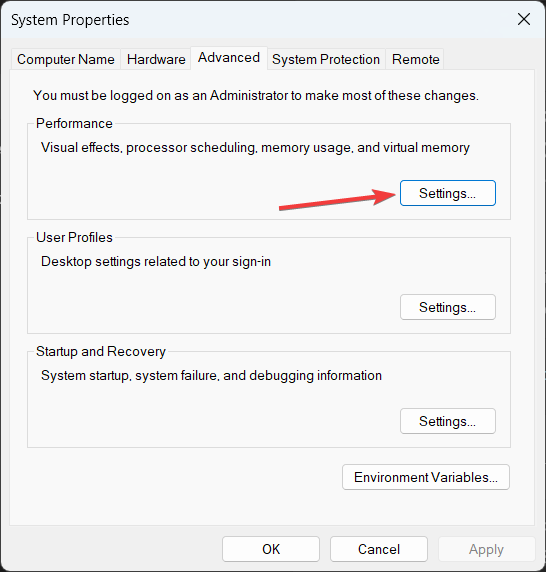The width and height of the screenshot is (546, 572).
Task: Click the visual effects description text
Action: pos(255,148)
